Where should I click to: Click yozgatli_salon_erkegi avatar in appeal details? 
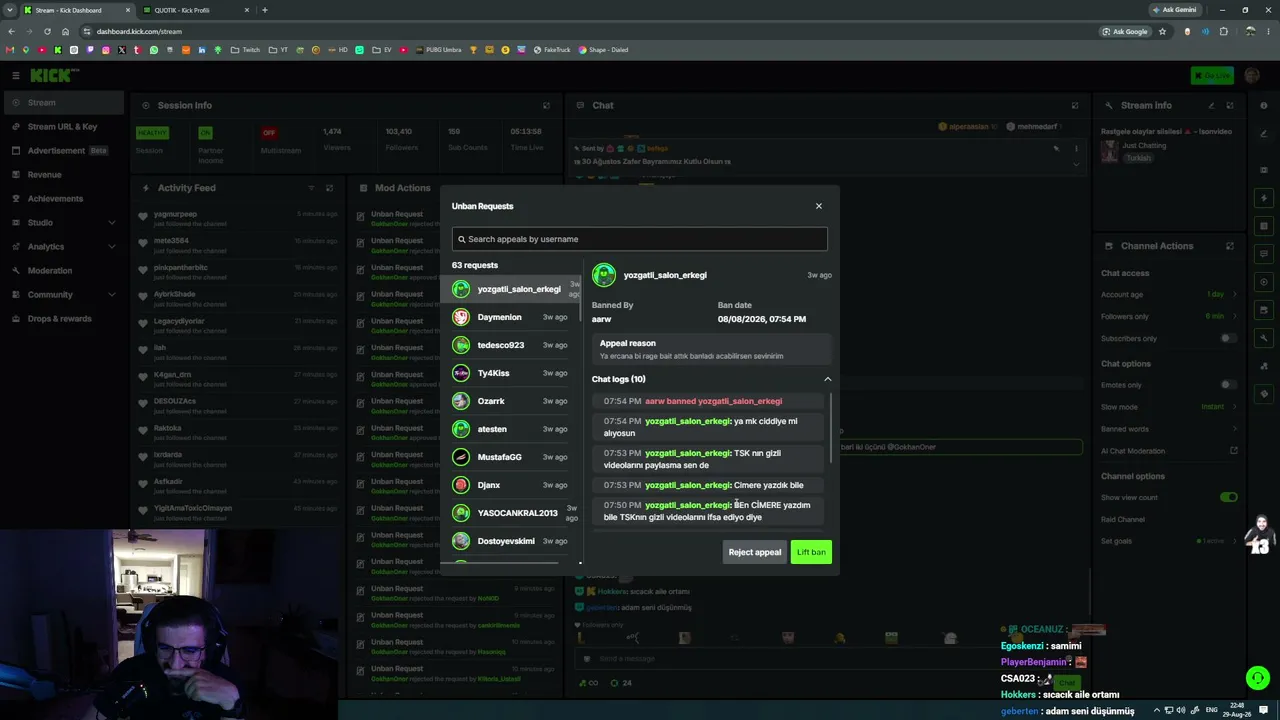point(604,275)
